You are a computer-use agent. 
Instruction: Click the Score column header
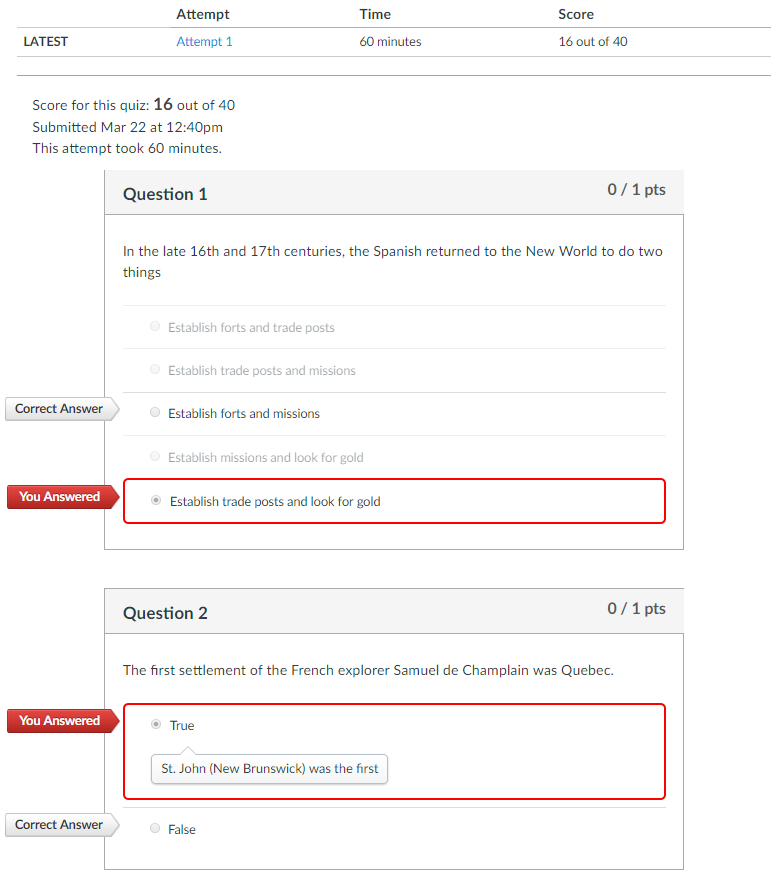[576, 14]
